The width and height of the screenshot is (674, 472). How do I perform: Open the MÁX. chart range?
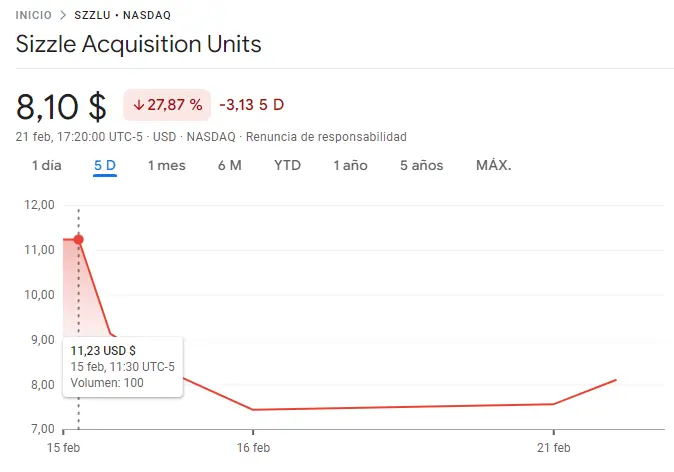(493, 166)
